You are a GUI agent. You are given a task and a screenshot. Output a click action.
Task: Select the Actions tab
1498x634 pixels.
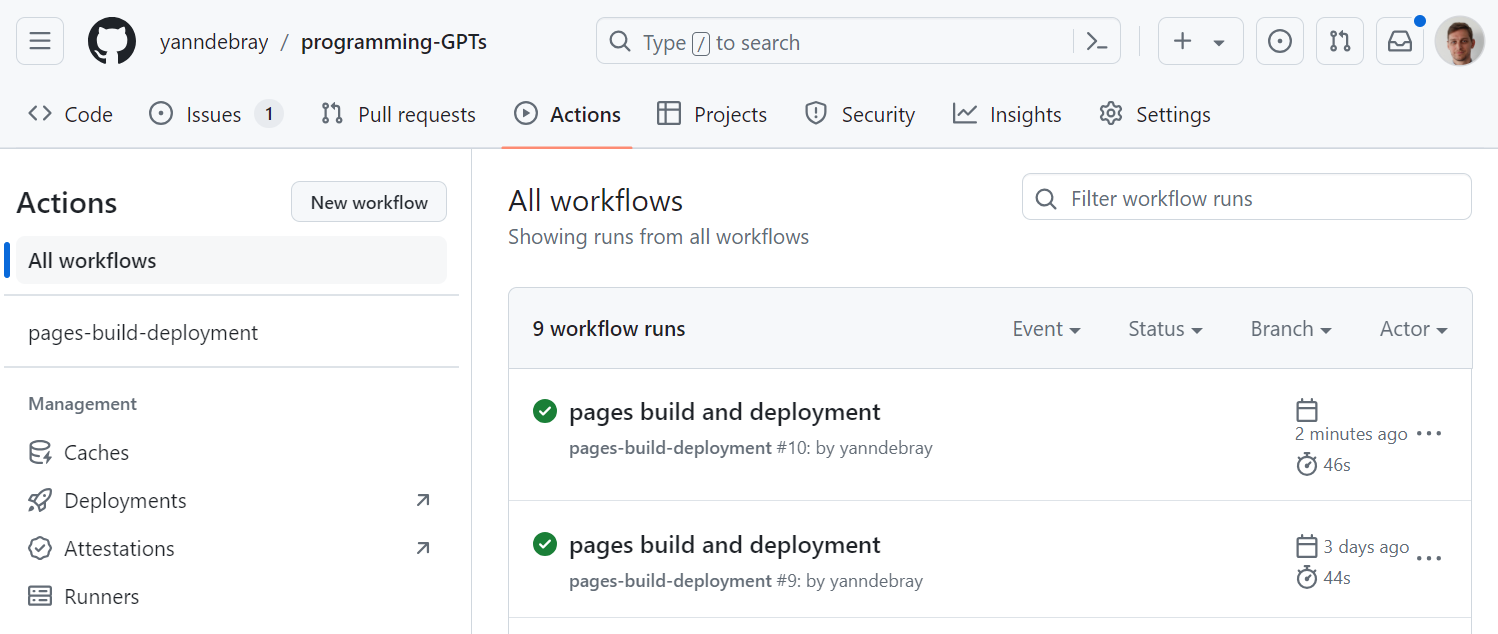pyautogui.click(x=567, y=114)
